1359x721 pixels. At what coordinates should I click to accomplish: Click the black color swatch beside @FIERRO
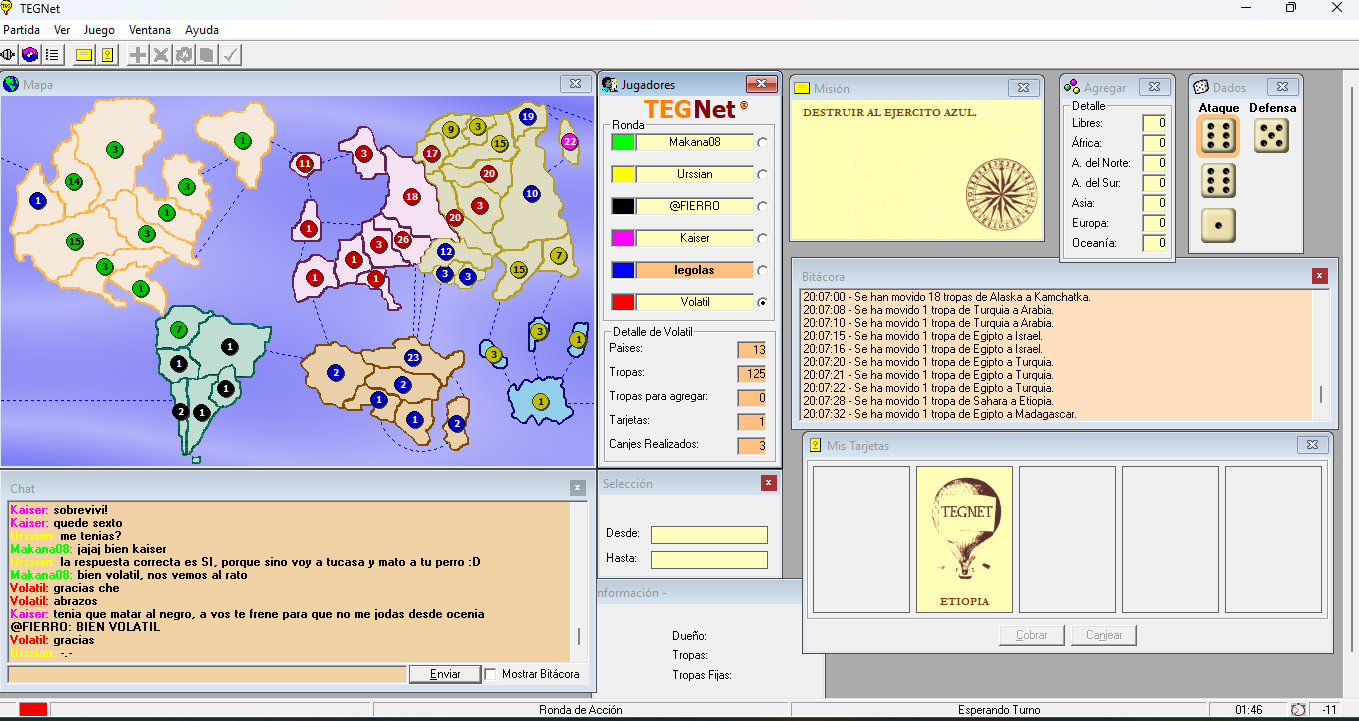coord(623,206)
